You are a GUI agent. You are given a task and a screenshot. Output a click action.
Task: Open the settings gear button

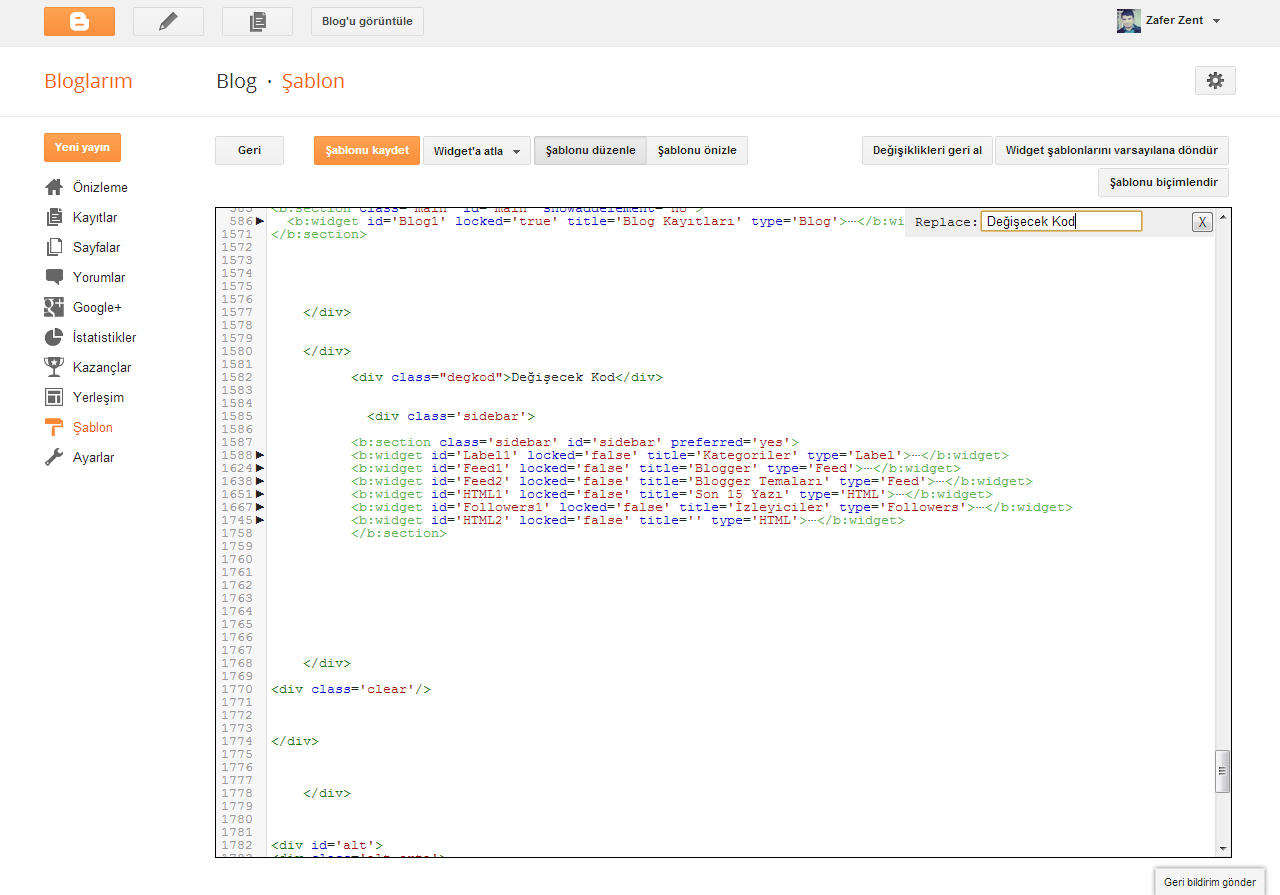pos(1215,81)
